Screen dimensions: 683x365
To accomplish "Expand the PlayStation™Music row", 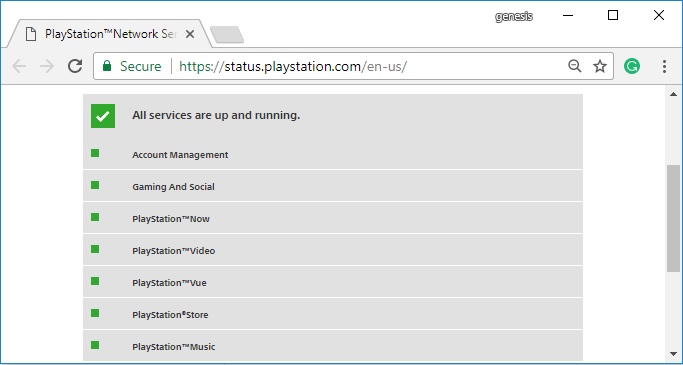I will click(x=333, y=346).
